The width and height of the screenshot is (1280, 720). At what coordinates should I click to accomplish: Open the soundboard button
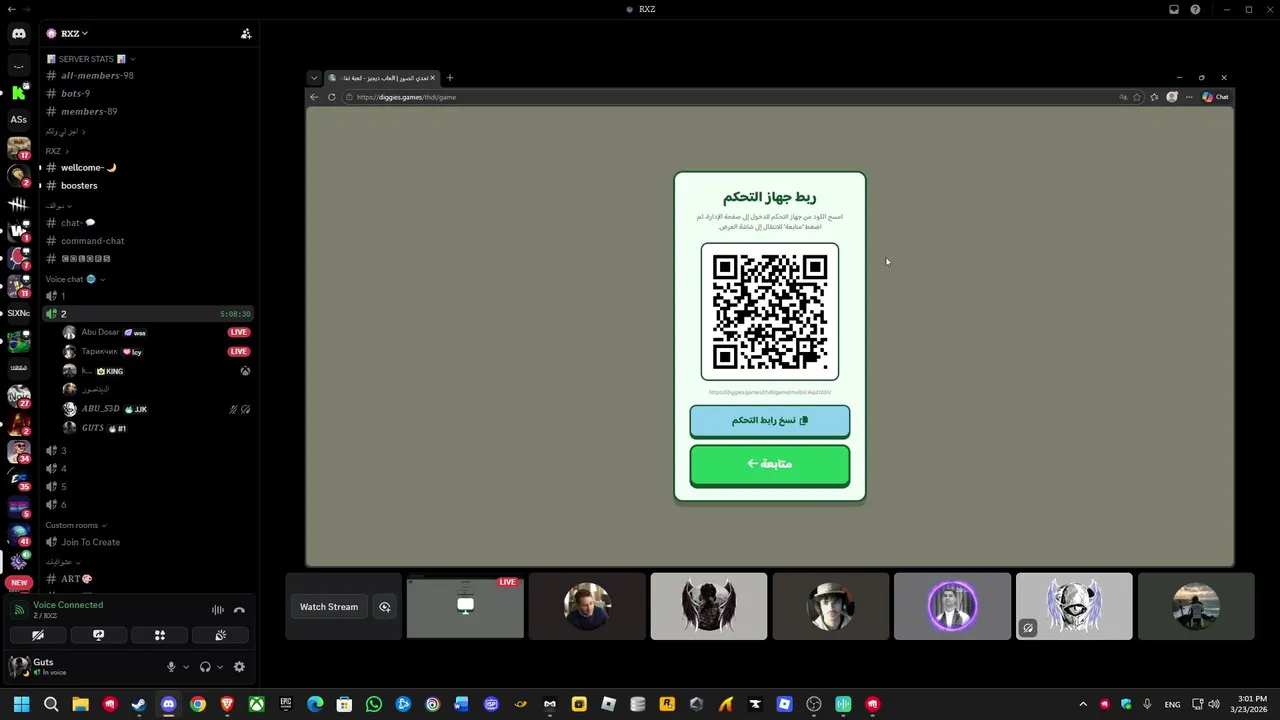(x=220, y=635)
